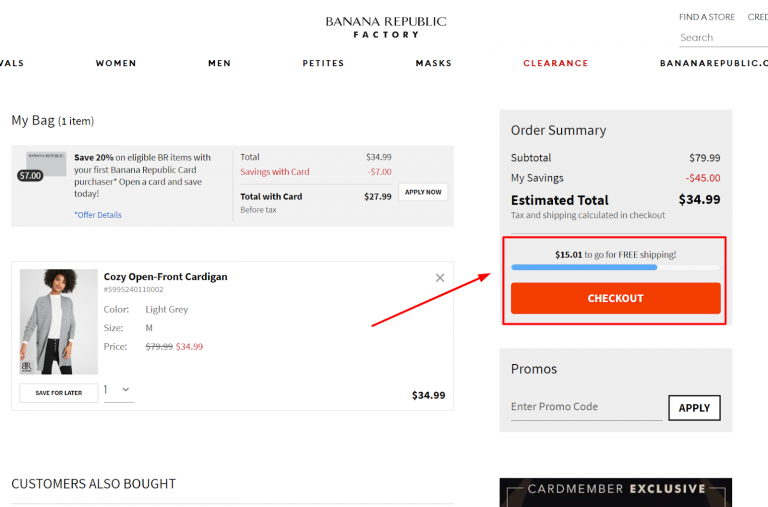Expand the quantity dropdown showing 1
Screen dimensions: 768x507
(x=119, y=390)
